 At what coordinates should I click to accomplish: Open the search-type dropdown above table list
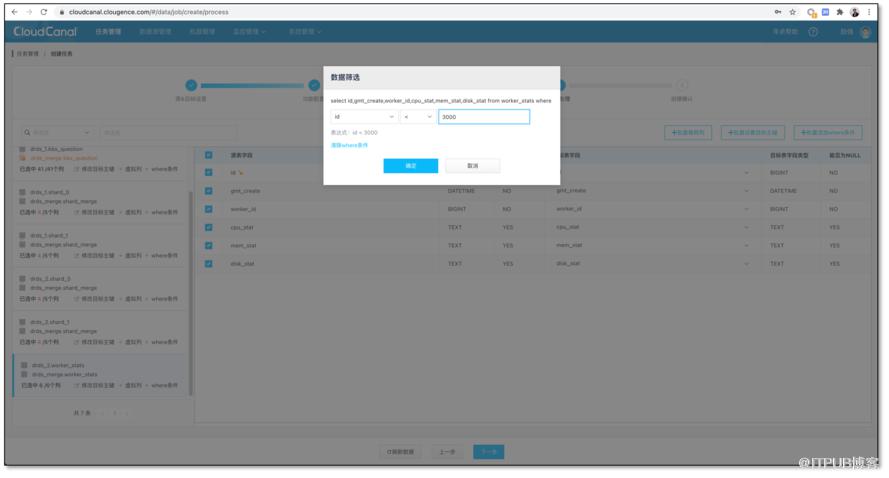tap(60, 133)
